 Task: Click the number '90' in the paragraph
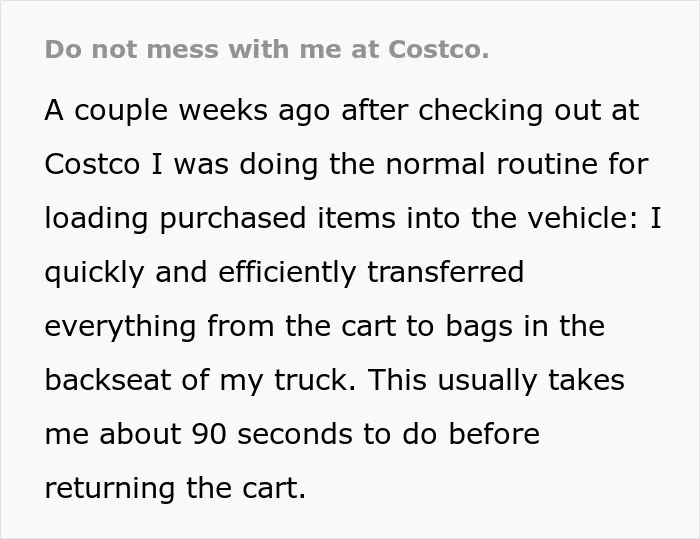pos(209,434)
